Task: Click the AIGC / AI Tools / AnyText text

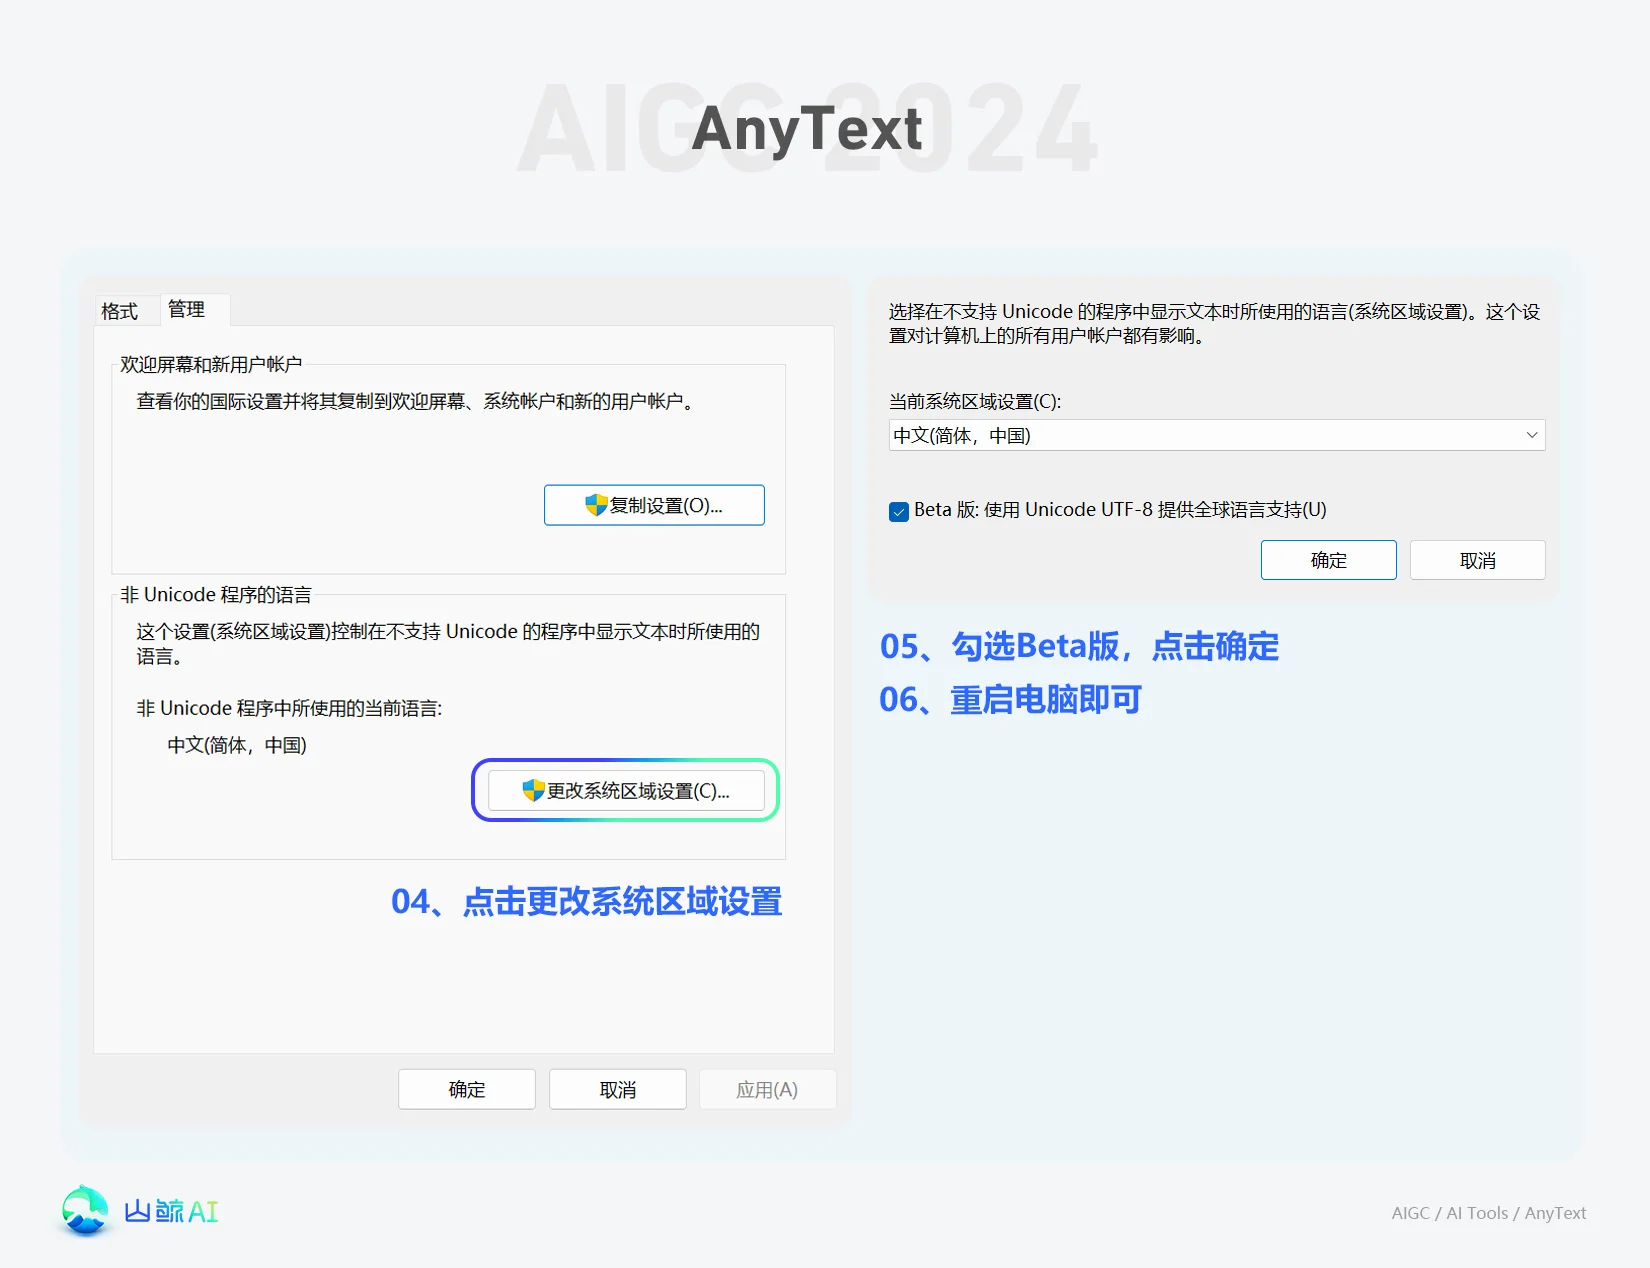Action: (x=1489, y=1213)
